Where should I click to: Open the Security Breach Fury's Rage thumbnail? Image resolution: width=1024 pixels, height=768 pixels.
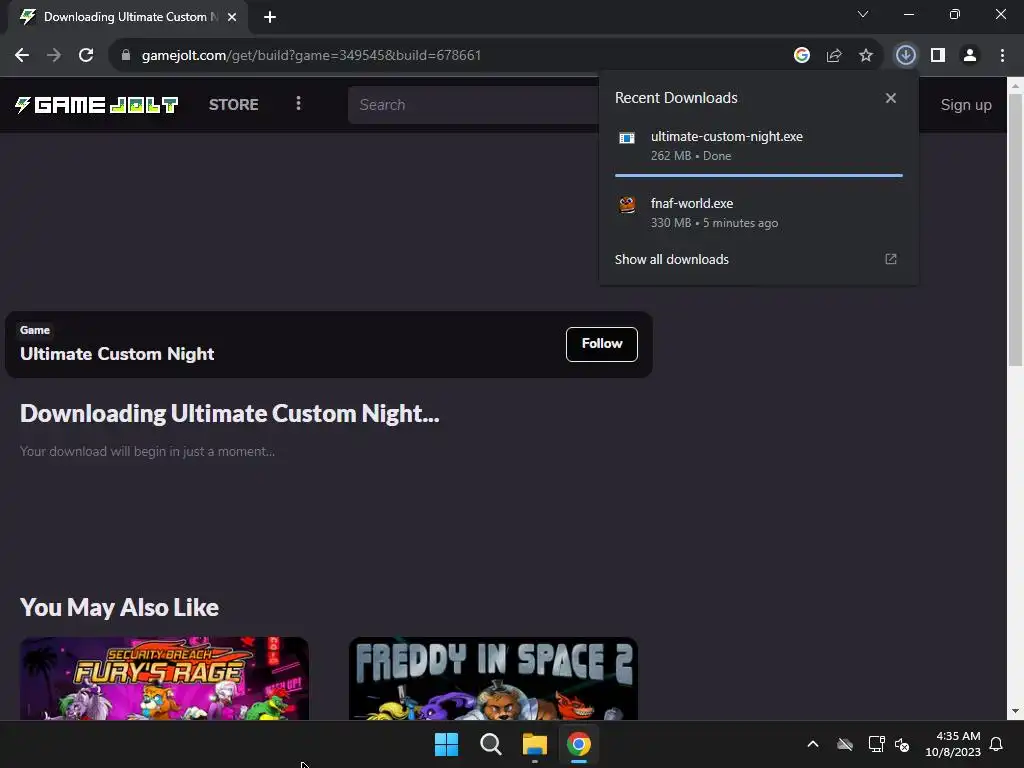click(x=164, y=679)
